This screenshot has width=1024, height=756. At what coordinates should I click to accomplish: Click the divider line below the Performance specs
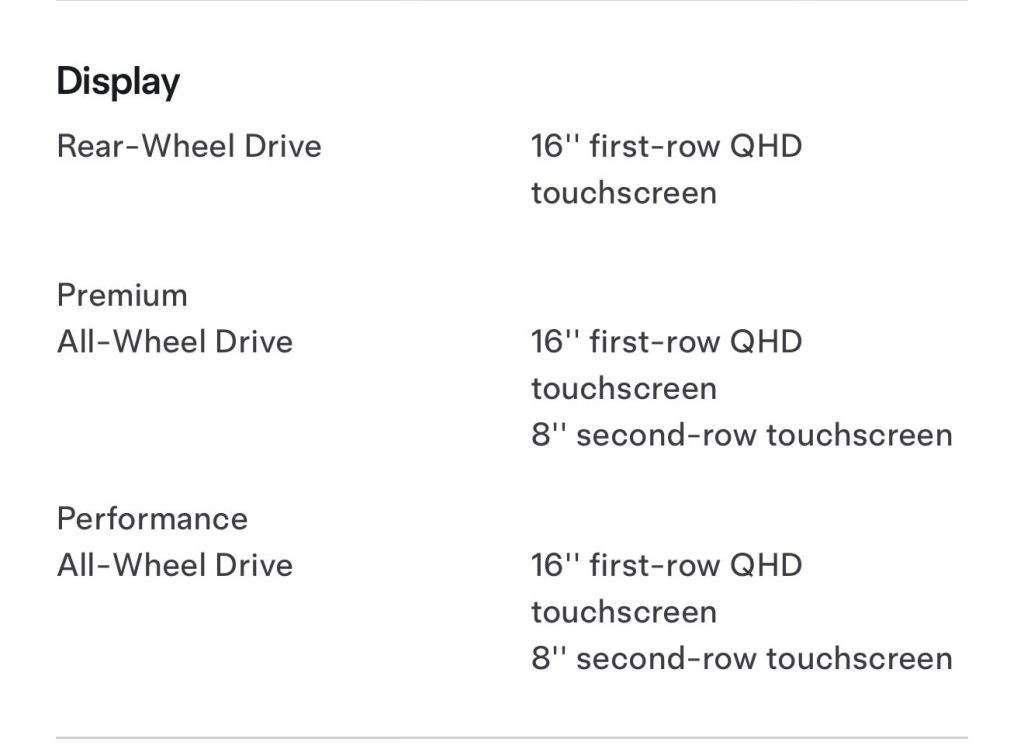click(512, 738)
